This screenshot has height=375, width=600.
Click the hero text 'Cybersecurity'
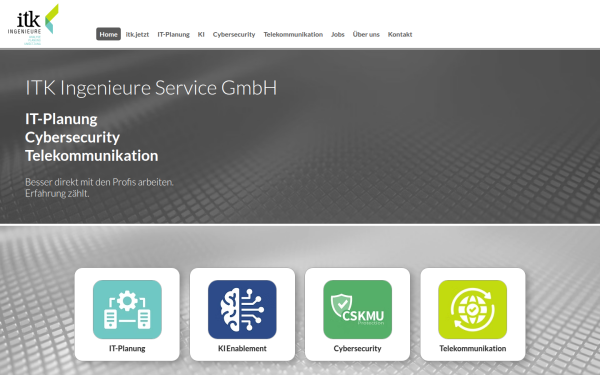coord(72,137)
